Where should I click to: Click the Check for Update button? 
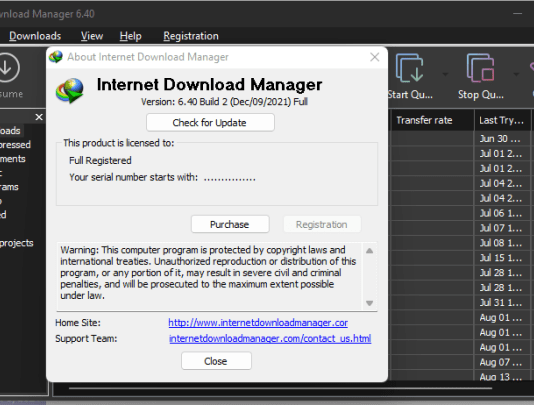click(x=210, y=123)
